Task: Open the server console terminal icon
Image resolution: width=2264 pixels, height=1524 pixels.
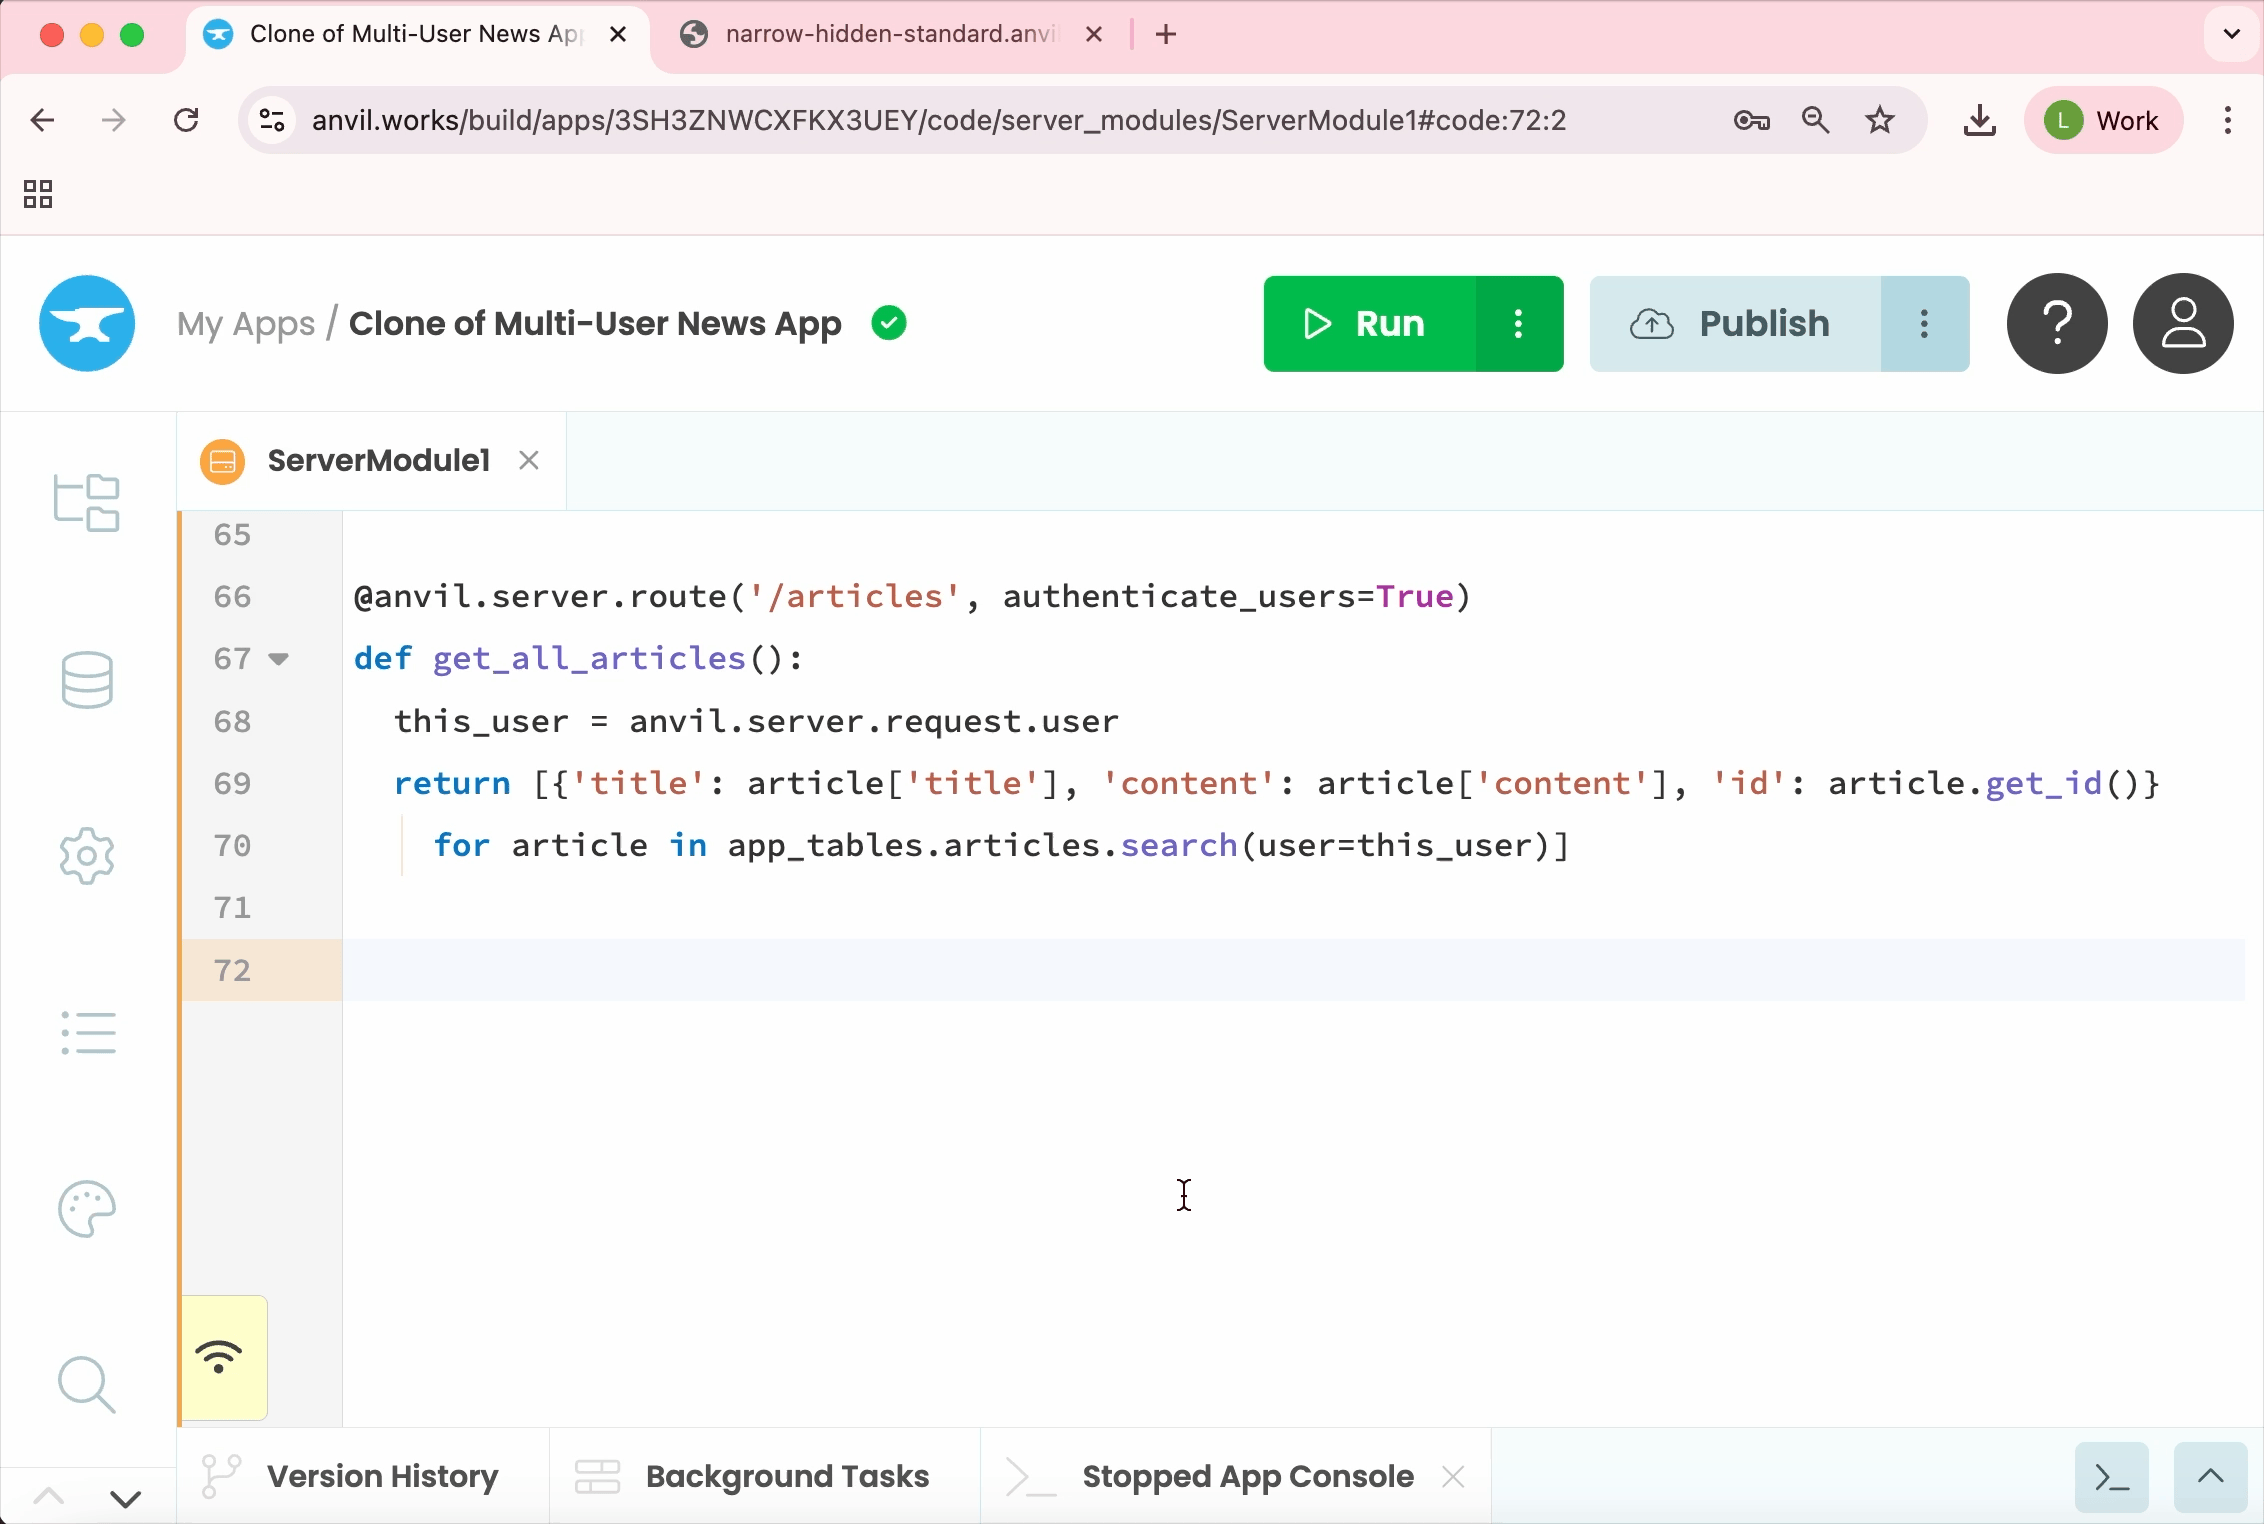Action: pos(2112,1477)
